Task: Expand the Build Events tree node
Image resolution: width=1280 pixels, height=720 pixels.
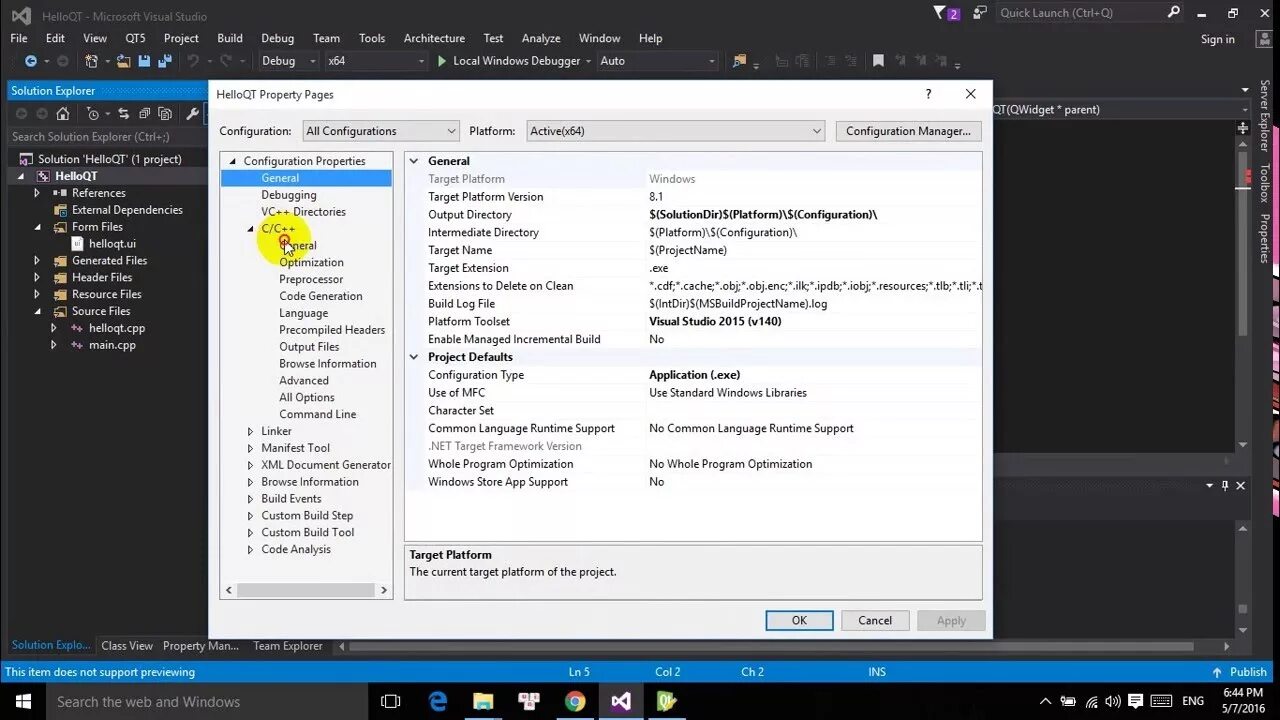Action: pyautogui.click(x=251, y=499)
